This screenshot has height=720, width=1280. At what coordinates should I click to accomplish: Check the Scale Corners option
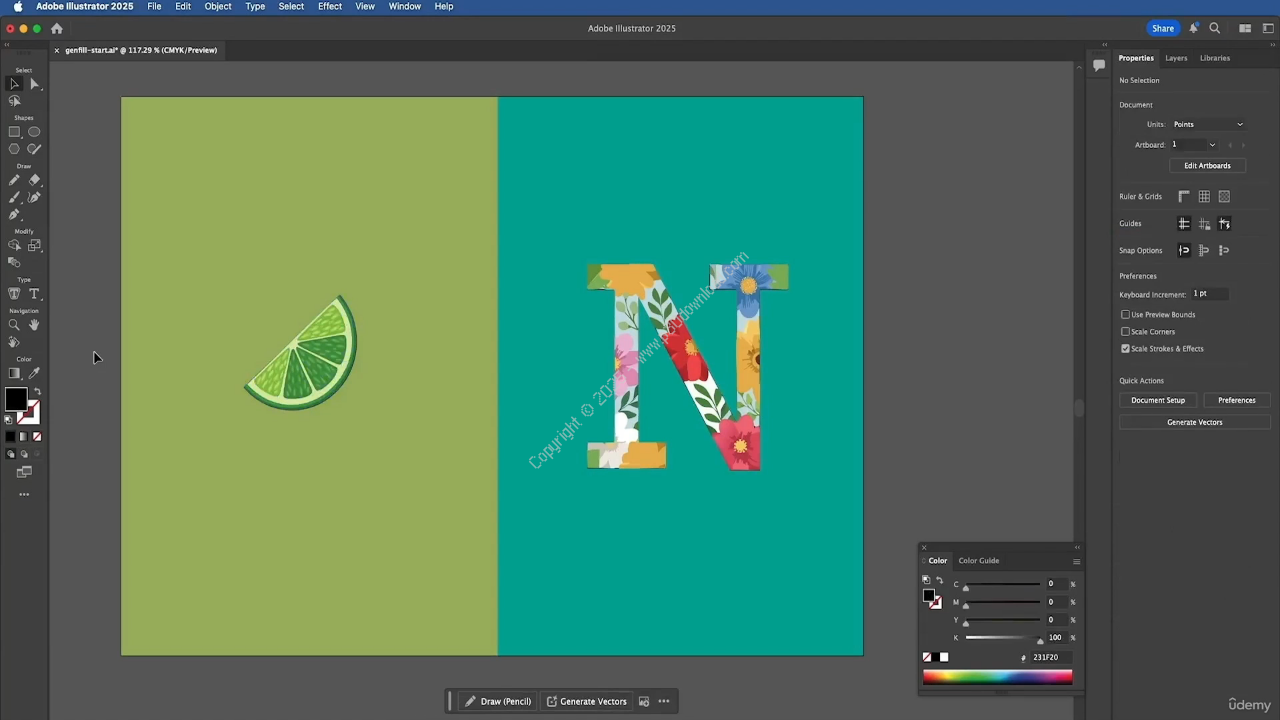pyautogui.click(x=1125, y=332)
